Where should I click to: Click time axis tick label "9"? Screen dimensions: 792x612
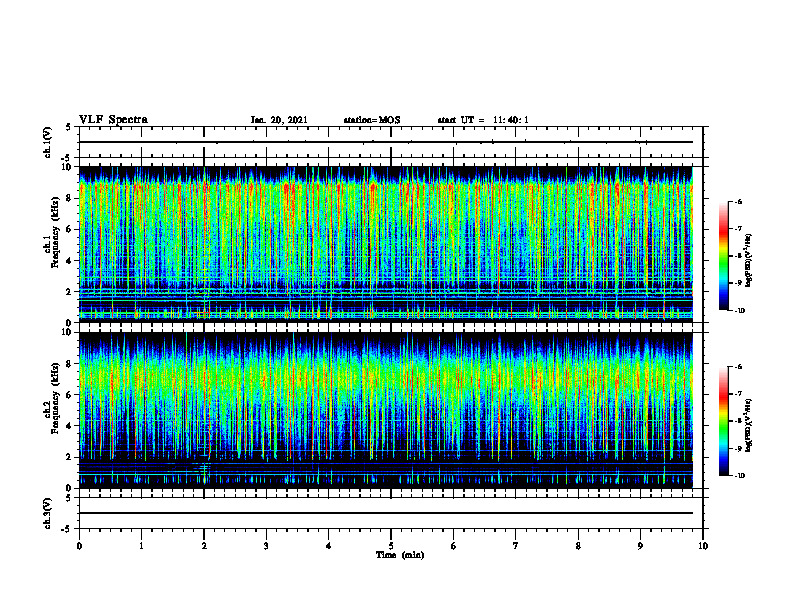point(640,546)
